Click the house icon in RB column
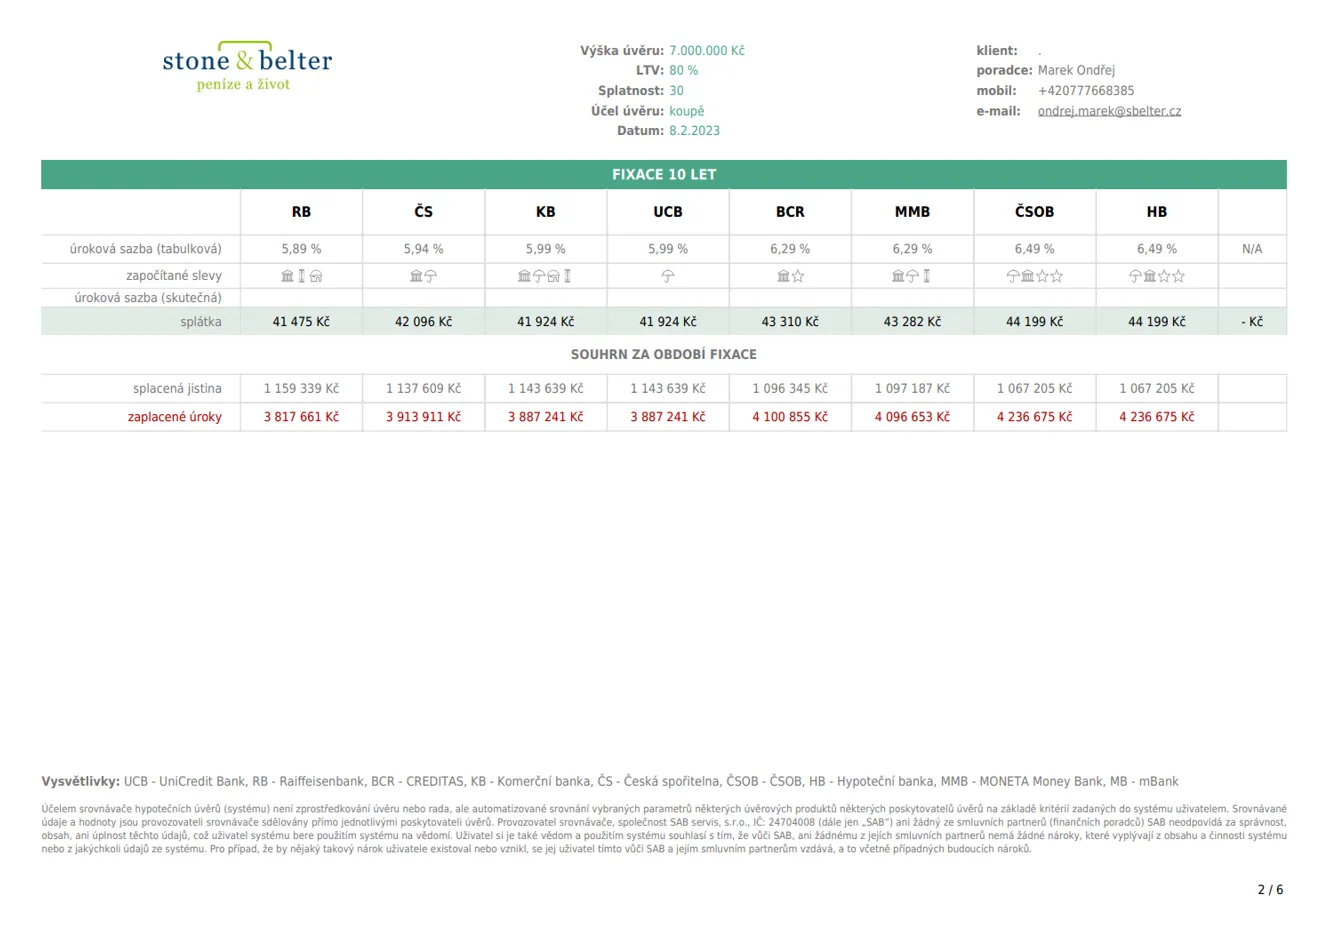 tap(316, 276)
